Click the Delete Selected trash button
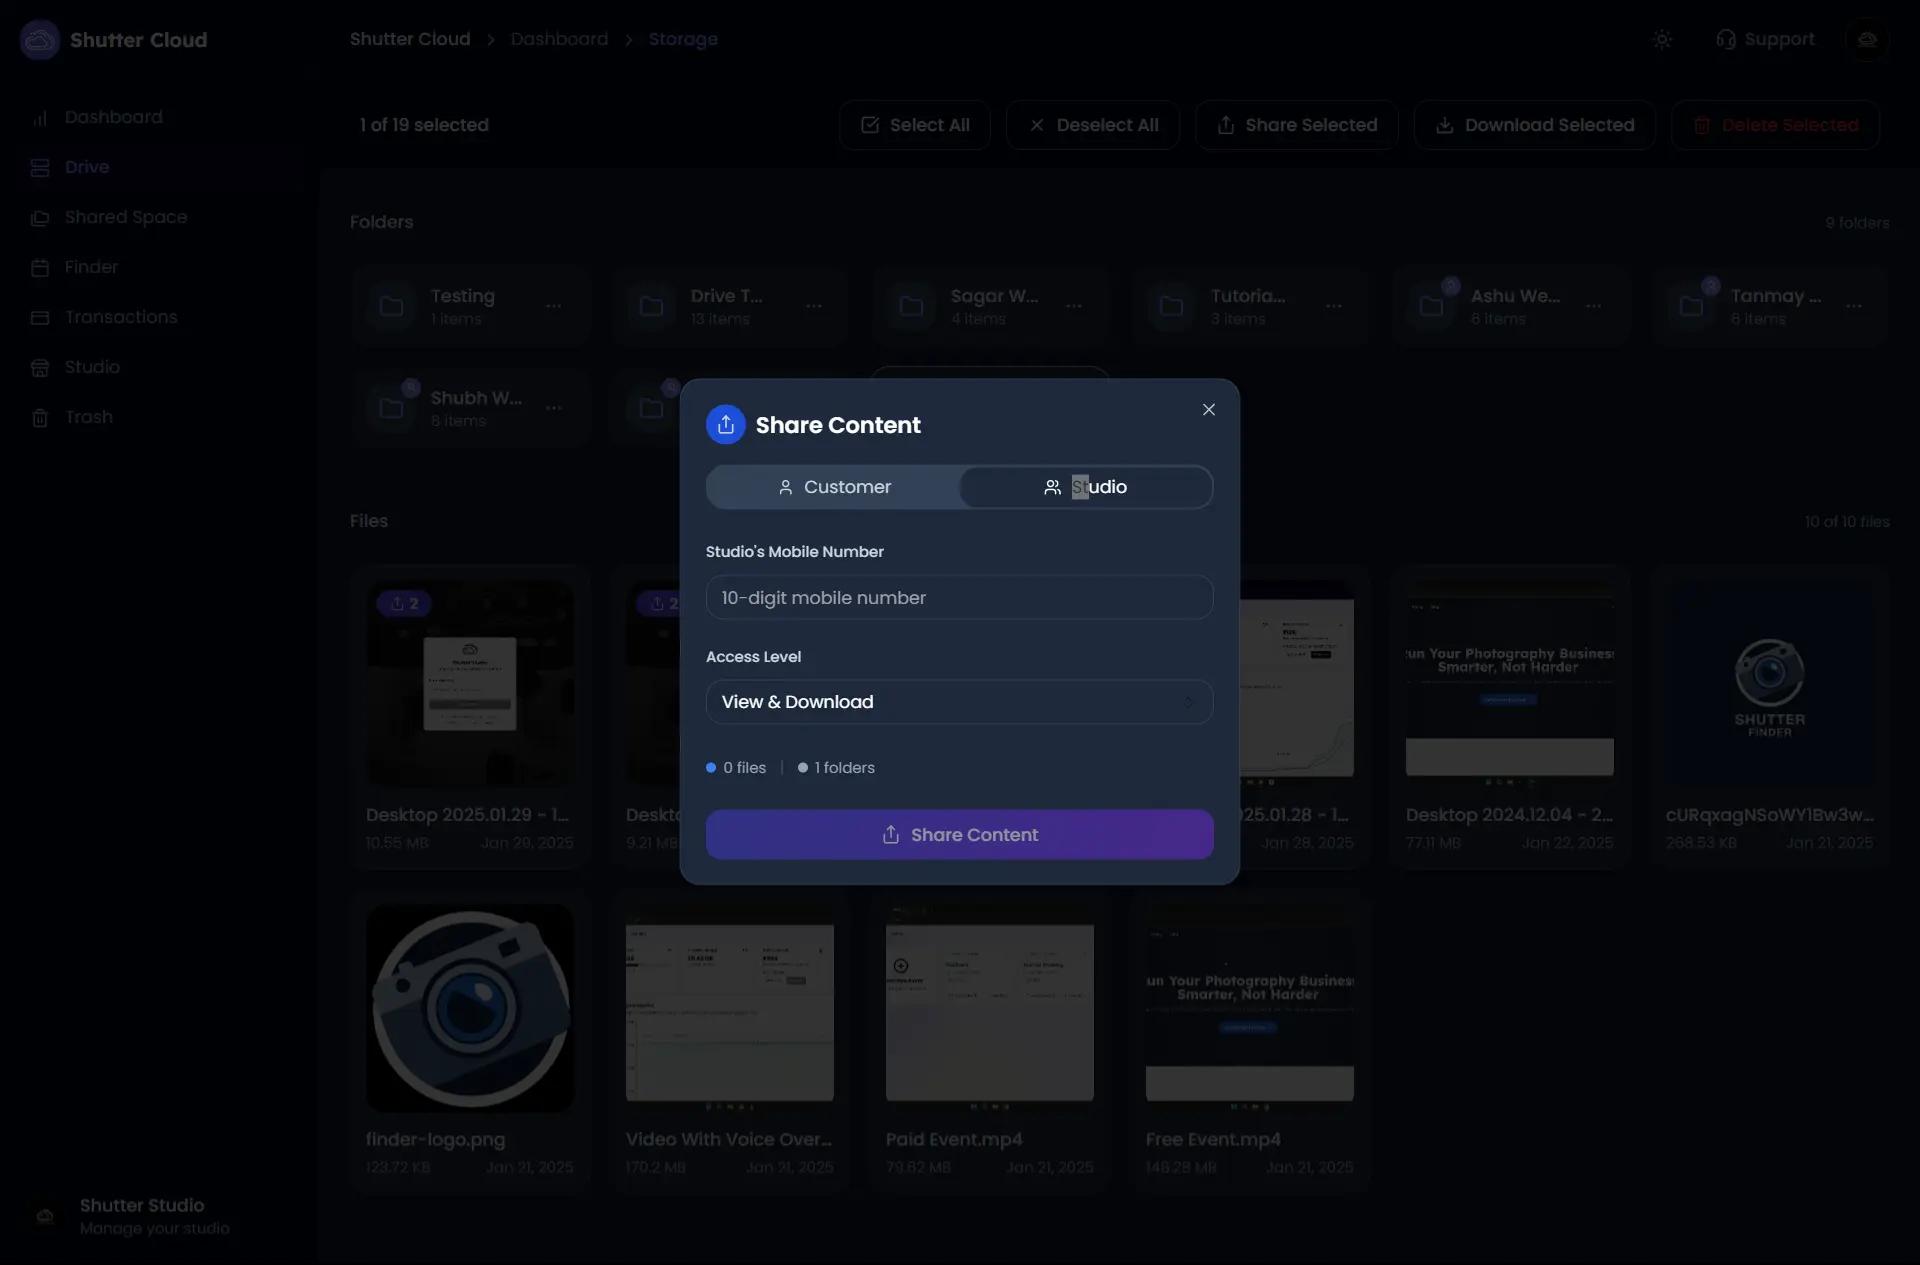Image resolution: width=1920 pixels, height=1265 pixels. coord(1774,125)
